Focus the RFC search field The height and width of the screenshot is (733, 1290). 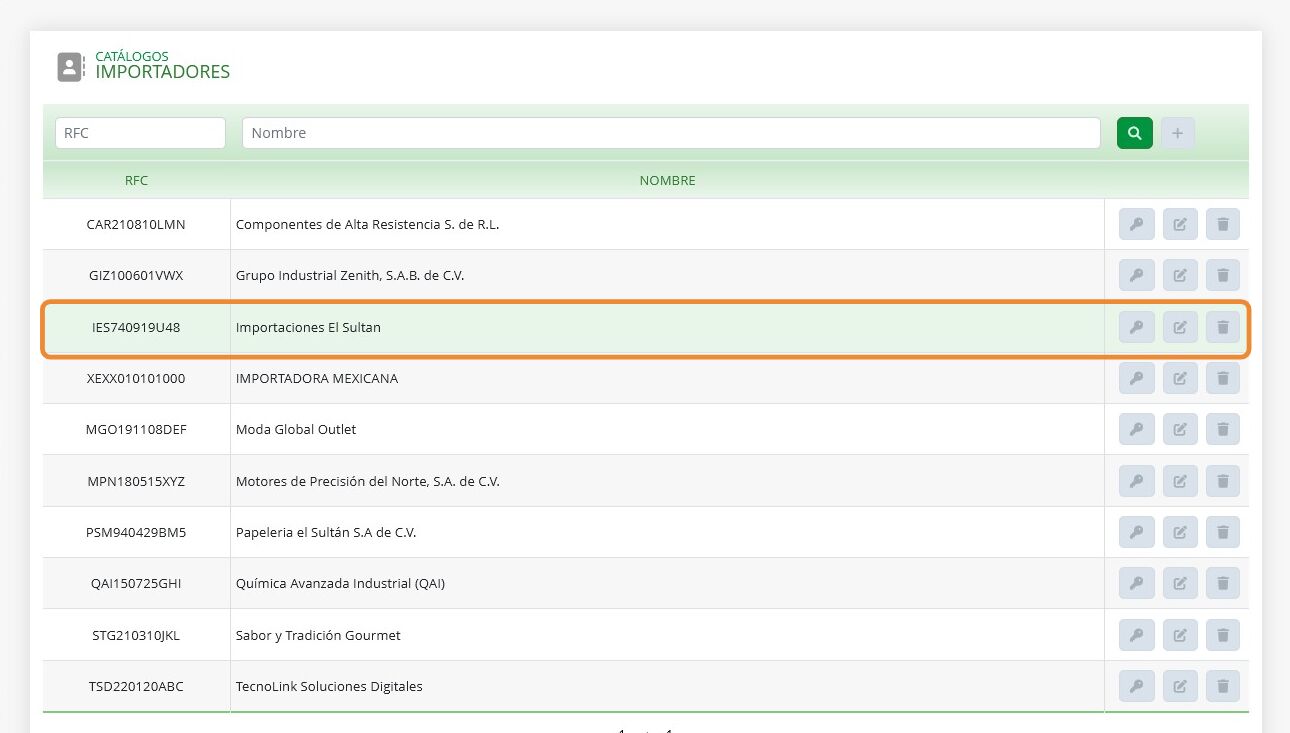coord(140,133)
